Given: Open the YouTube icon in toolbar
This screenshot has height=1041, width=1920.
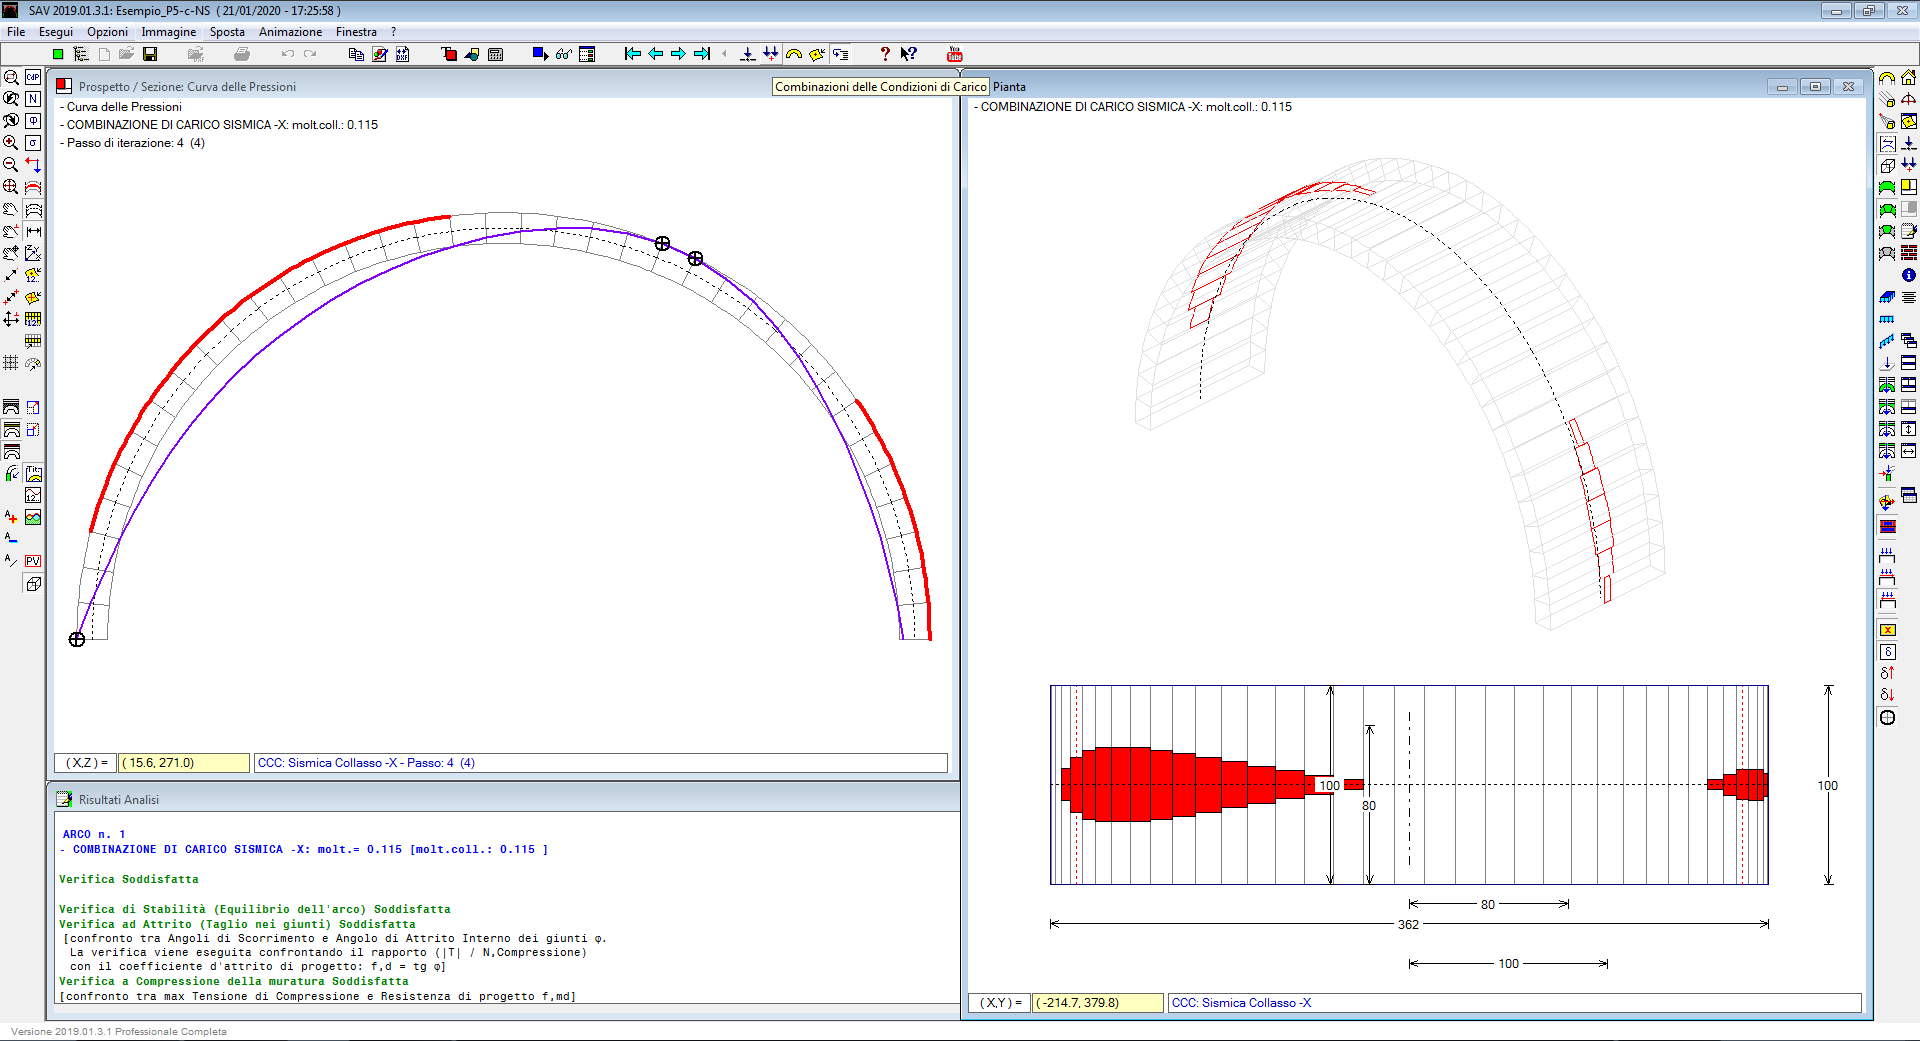Looking at the screenshot, I should coord(954,54).
